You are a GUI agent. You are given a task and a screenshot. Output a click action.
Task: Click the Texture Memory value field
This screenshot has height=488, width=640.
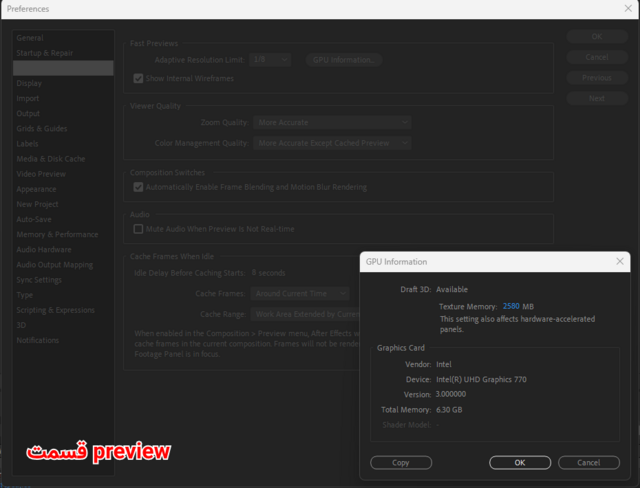point(510,306)
